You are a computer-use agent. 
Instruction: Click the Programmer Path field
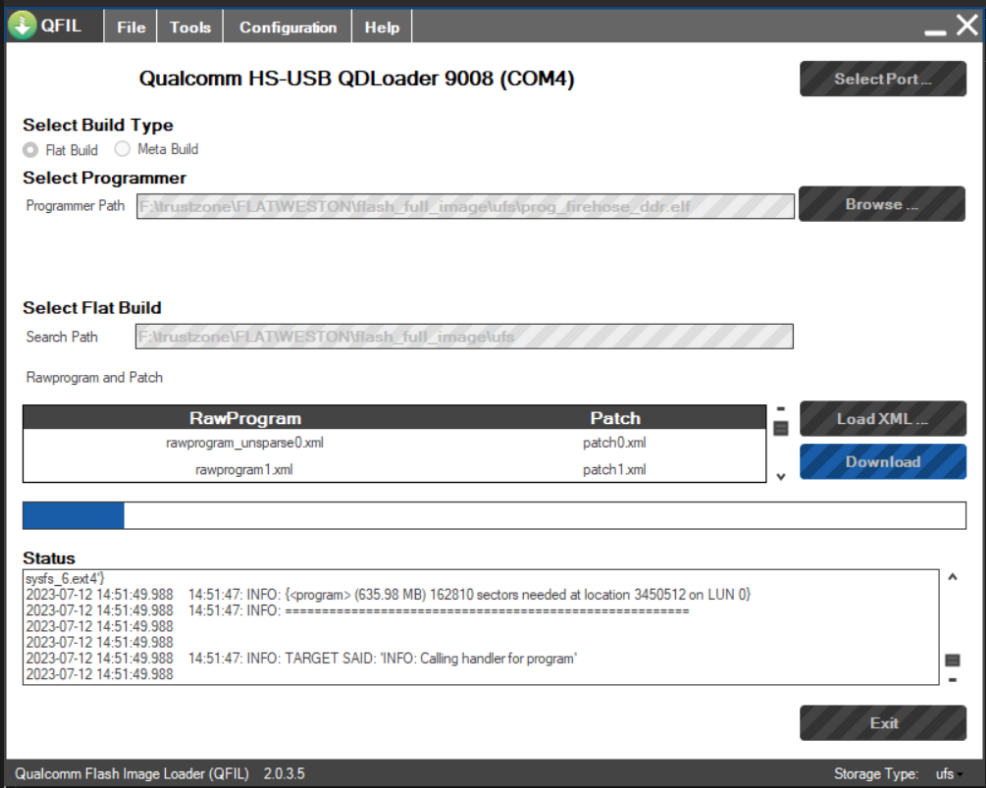click(x=465, y=206)
